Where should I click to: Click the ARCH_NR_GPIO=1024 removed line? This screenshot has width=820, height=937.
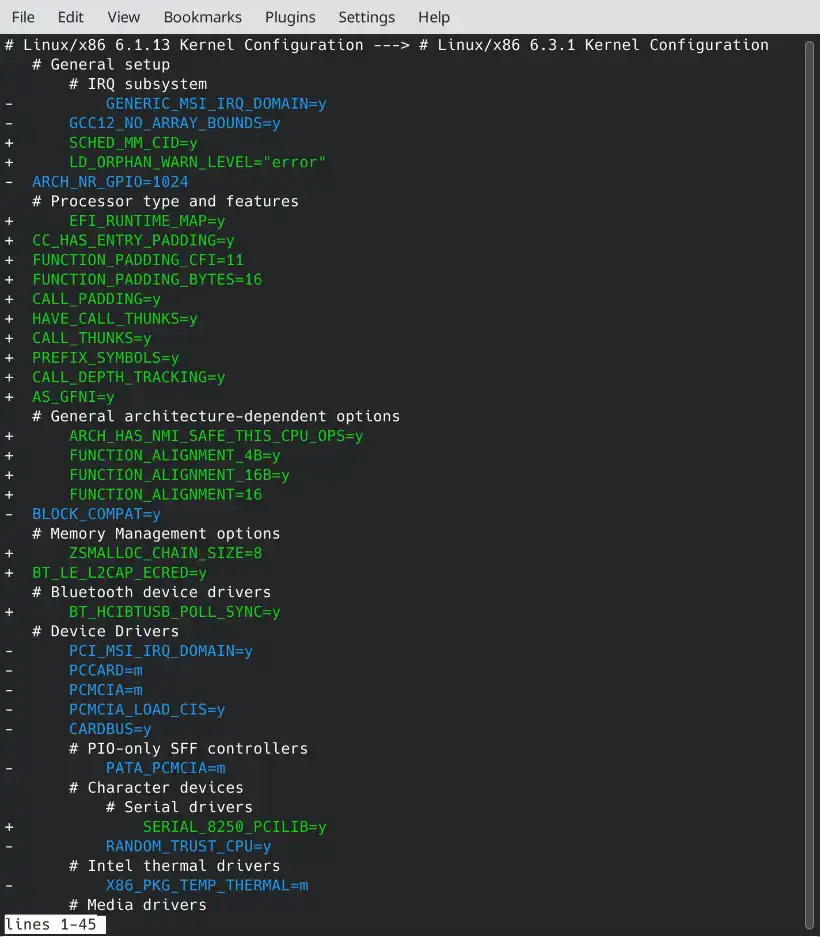[110, 182]
